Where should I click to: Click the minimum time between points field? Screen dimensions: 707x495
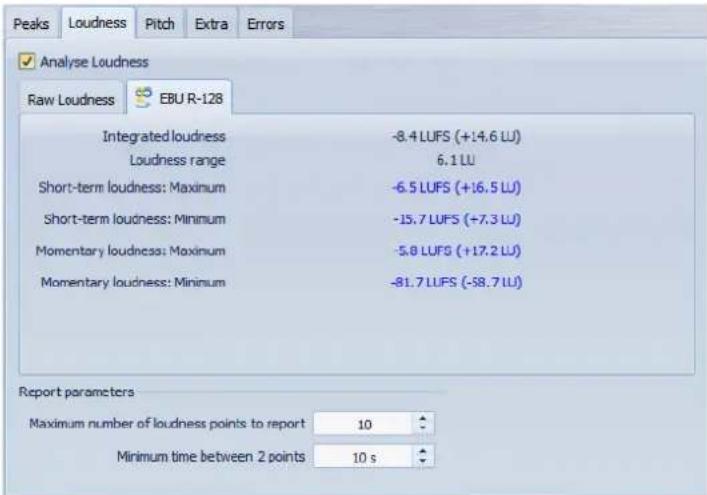(x=363, y=457)
